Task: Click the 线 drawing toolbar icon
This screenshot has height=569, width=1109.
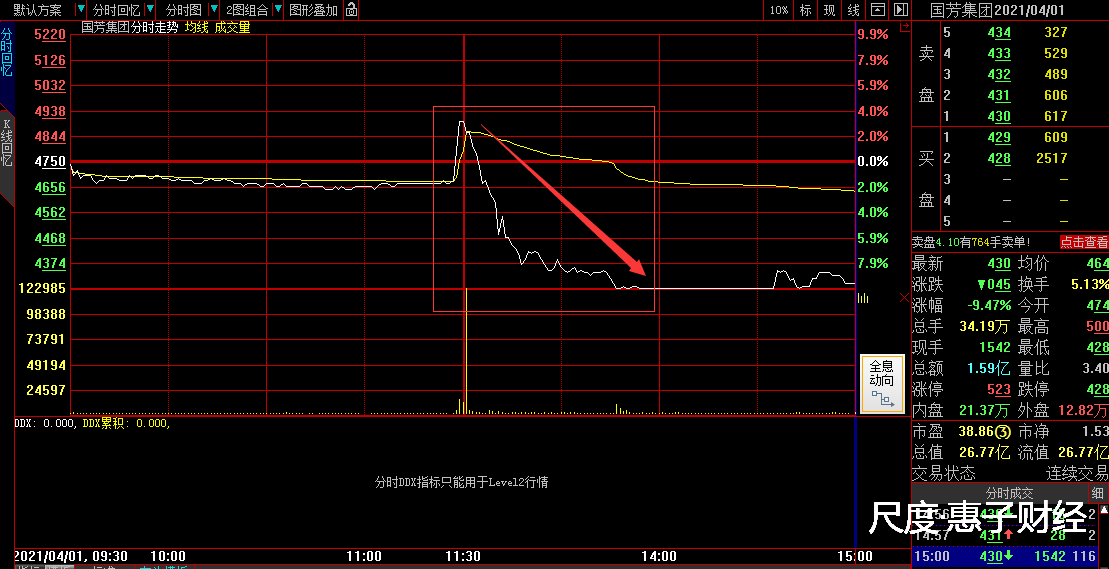Action: coord(853,10)
